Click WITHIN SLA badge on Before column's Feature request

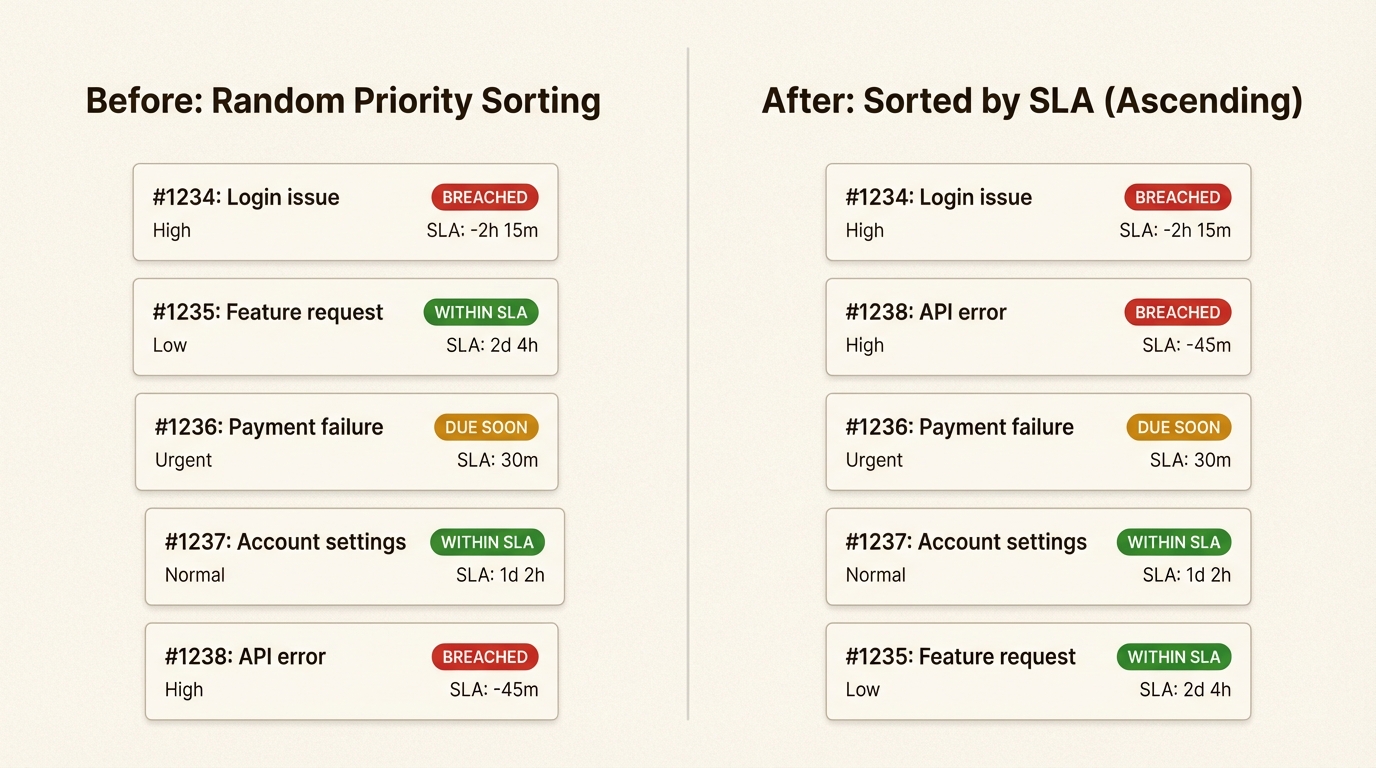481,312
